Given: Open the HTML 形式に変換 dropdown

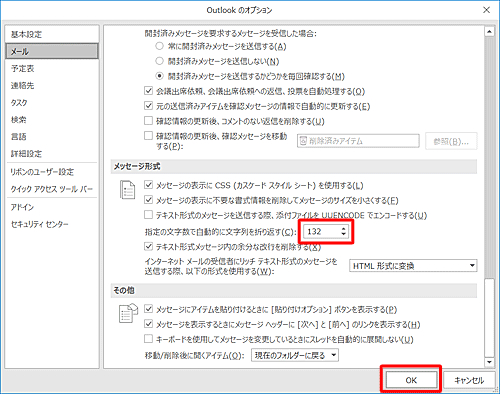Looking at the screenshot, I should coord(413,266).
